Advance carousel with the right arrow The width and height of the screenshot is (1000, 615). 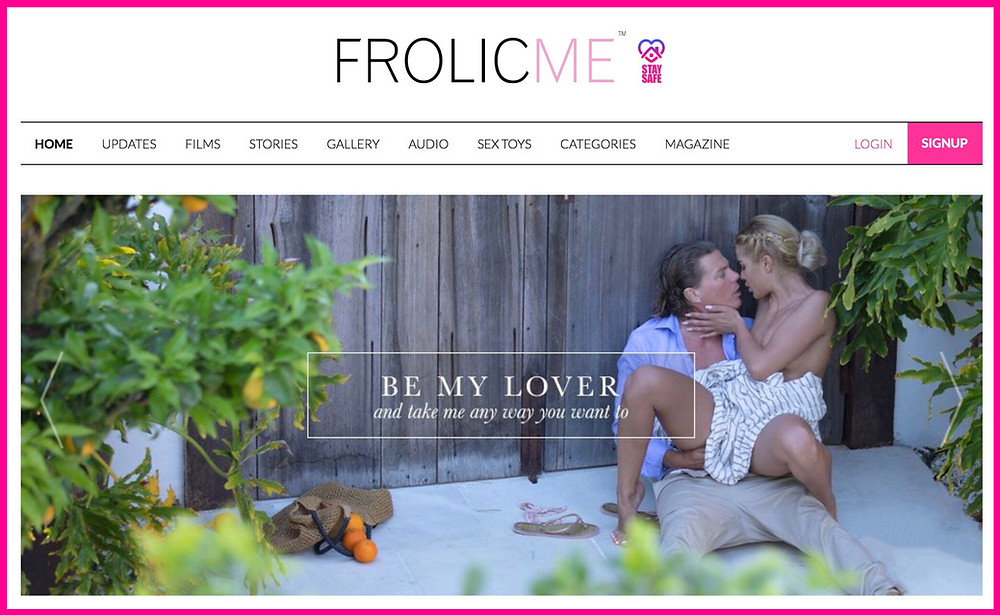pyautogui.click(x=952, y=399)
